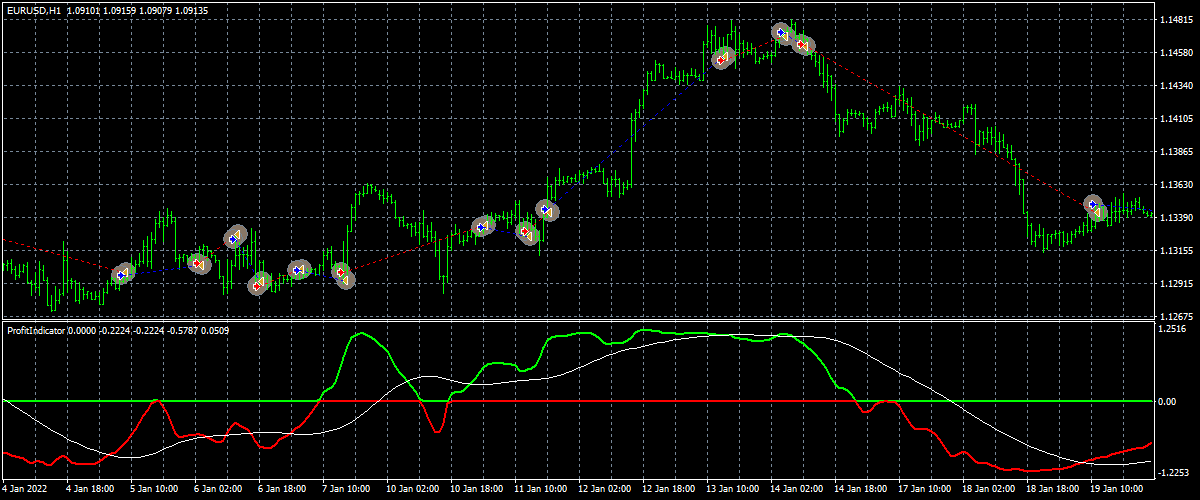Viewport: 1200px width, 500px height.
Task: Click the 4 Jan 2022 date label
Action: [25, 490]
